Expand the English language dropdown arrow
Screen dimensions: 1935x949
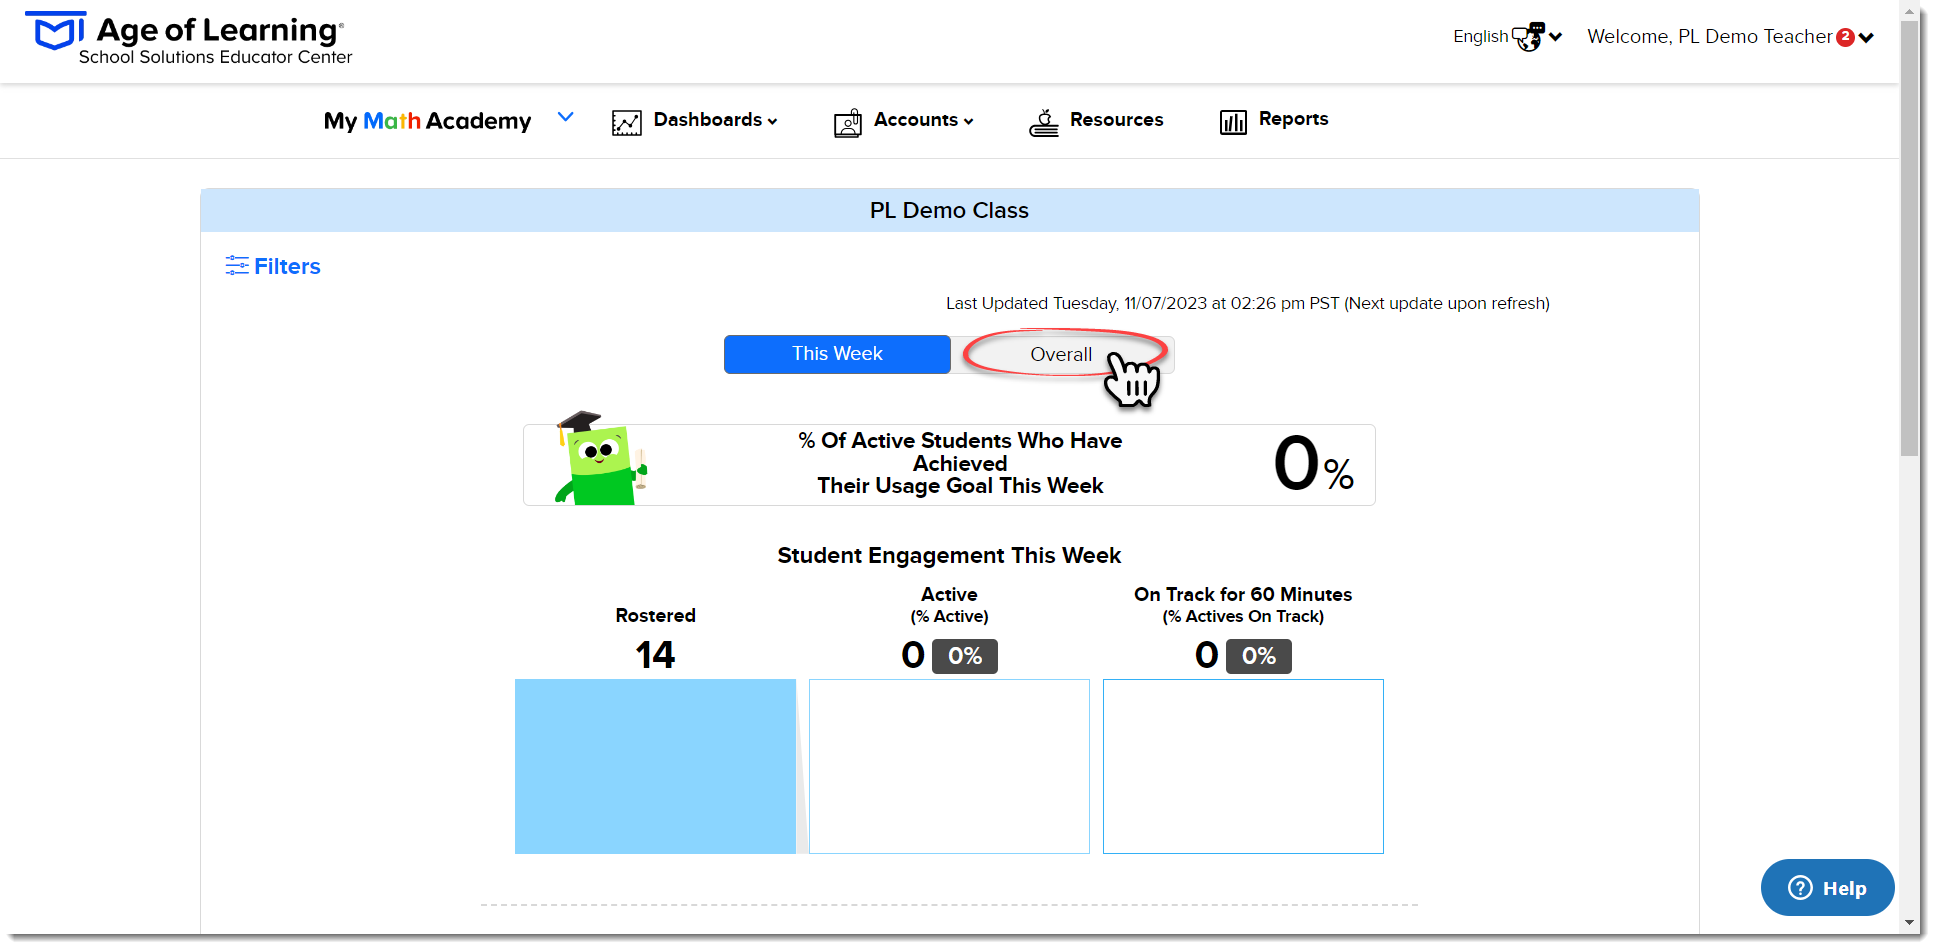1556,37
